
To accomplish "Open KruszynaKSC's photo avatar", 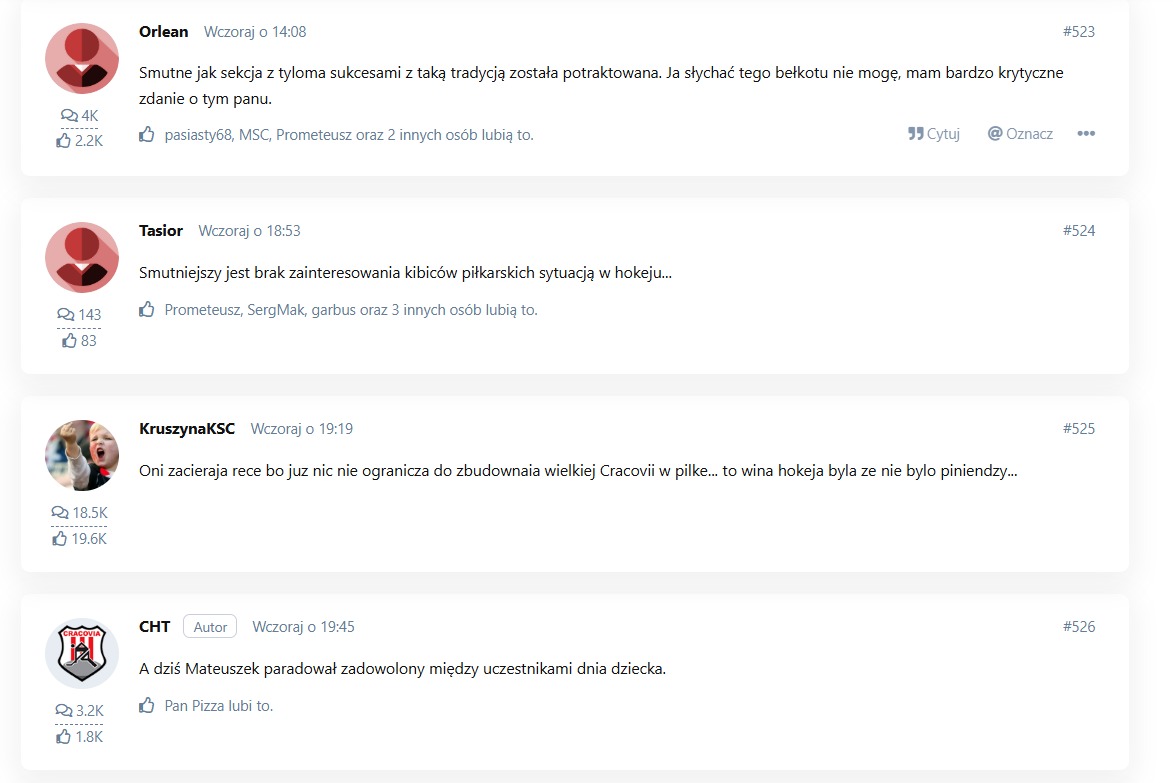I will pos(82,455).
